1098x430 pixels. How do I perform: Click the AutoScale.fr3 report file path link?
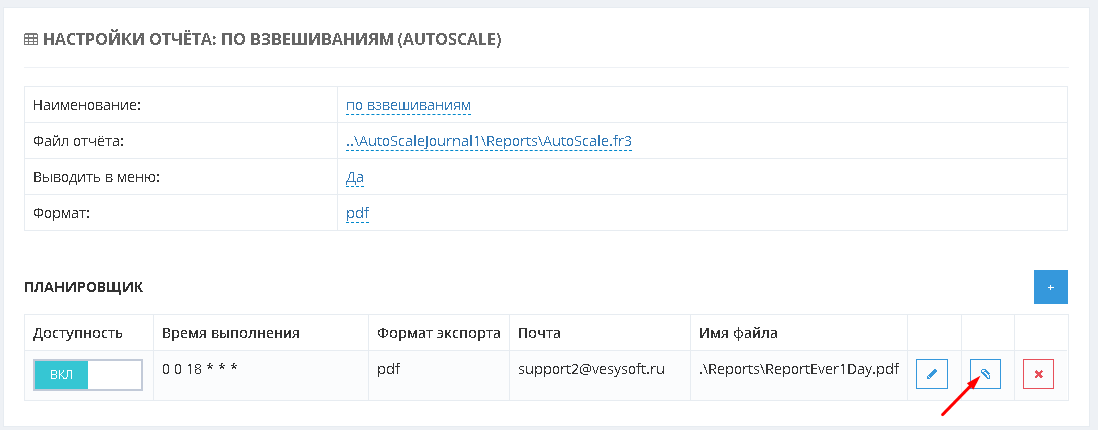(x=489, y=141)
